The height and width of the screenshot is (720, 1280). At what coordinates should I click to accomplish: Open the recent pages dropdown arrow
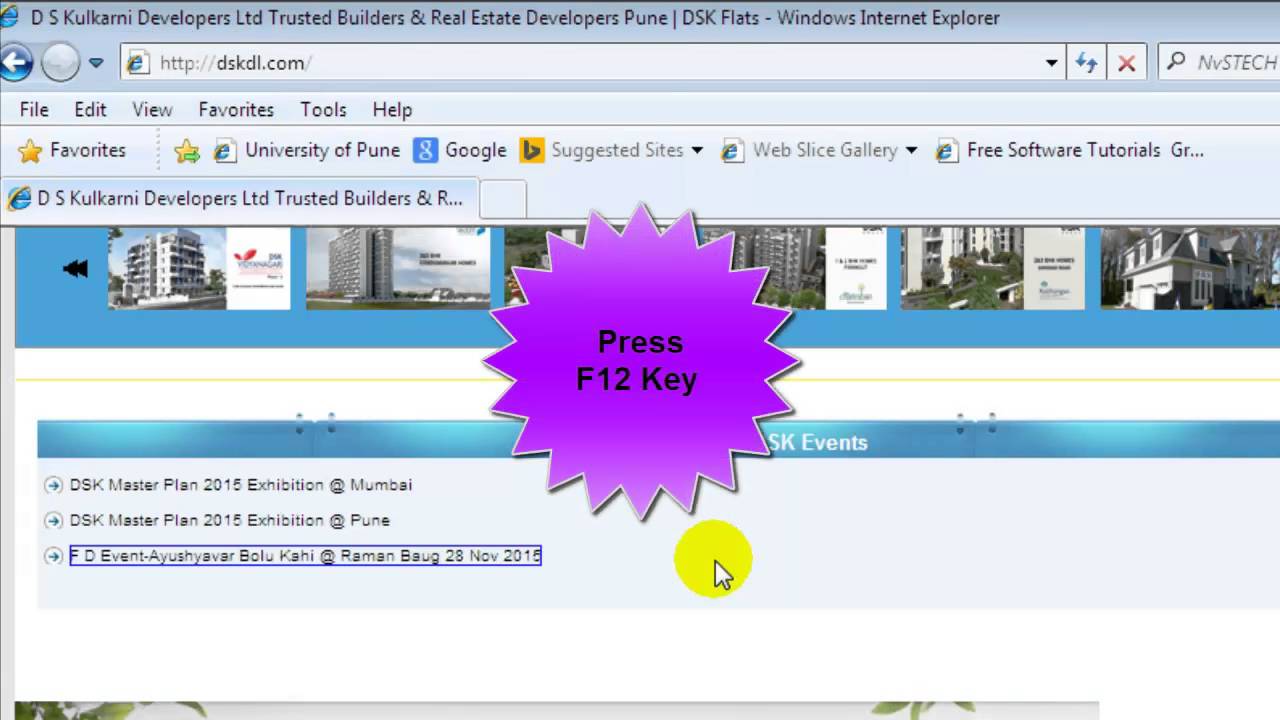96,63
